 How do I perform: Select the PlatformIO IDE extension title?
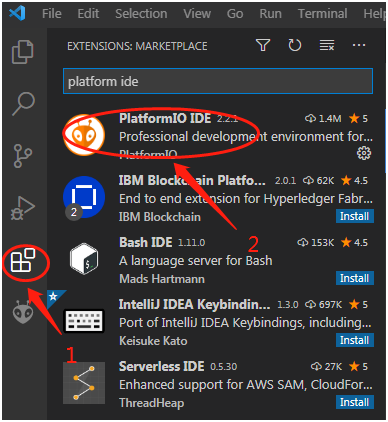coord(165,118)
